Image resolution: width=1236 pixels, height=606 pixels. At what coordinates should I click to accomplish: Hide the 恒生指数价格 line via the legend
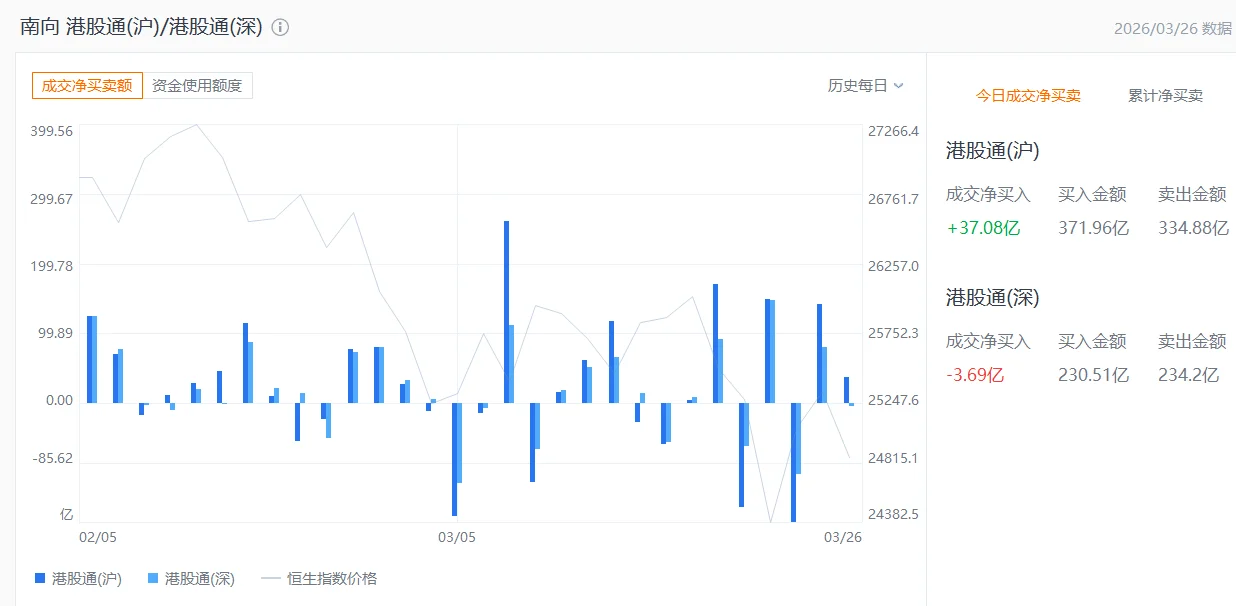pyautogui.click(x=319, y=578)
